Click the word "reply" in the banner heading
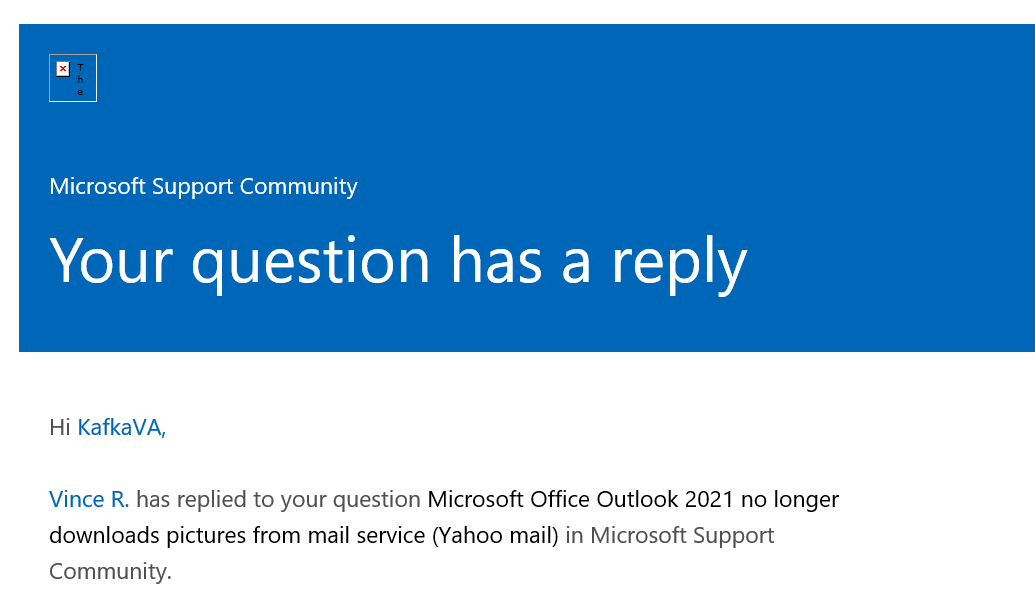The width and height of the screenshot is (1035, 607). 679,262
